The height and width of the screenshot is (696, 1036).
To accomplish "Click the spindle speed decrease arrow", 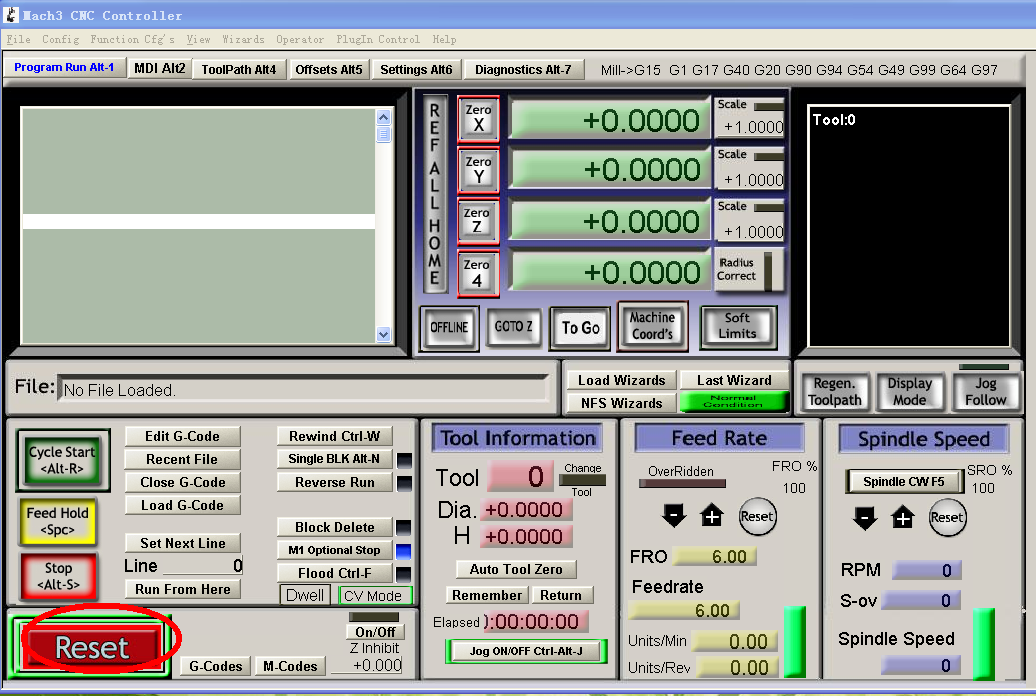I will tap(864, 518).
